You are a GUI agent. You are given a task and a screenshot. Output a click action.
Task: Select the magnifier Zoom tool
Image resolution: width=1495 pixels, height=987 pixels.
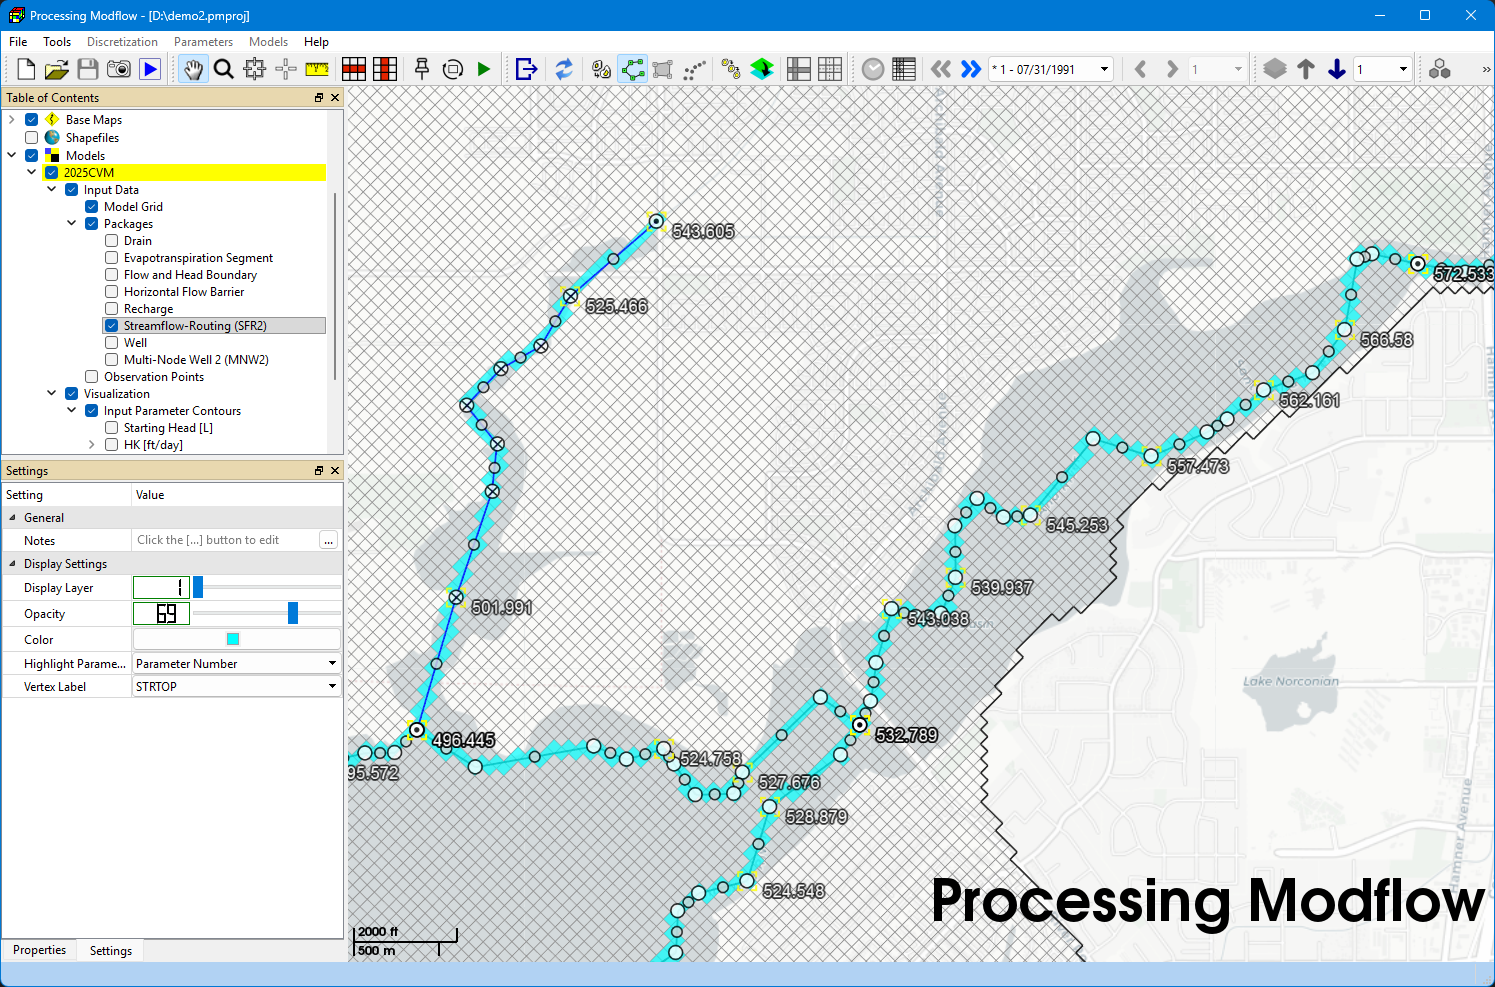point(224,69)
